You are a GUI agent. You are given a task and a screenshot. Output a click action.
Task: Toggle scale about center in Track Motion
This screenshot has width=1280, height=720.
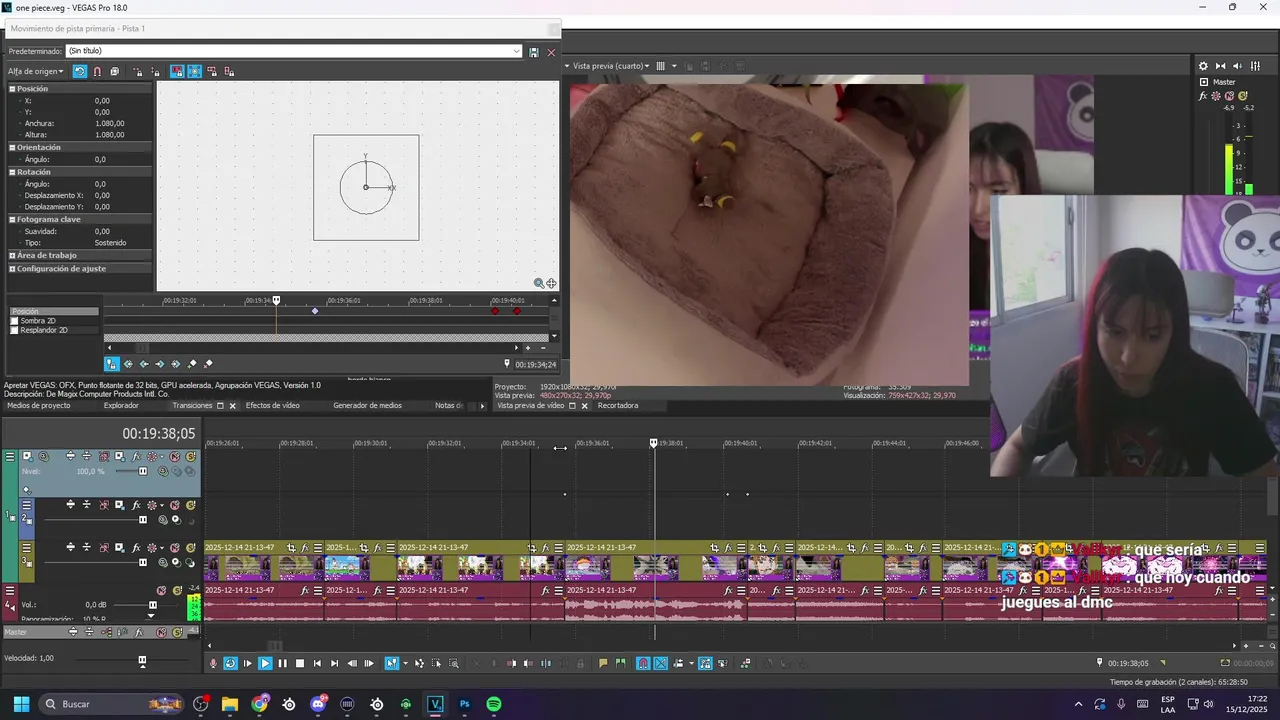click(x=194, y=71)
